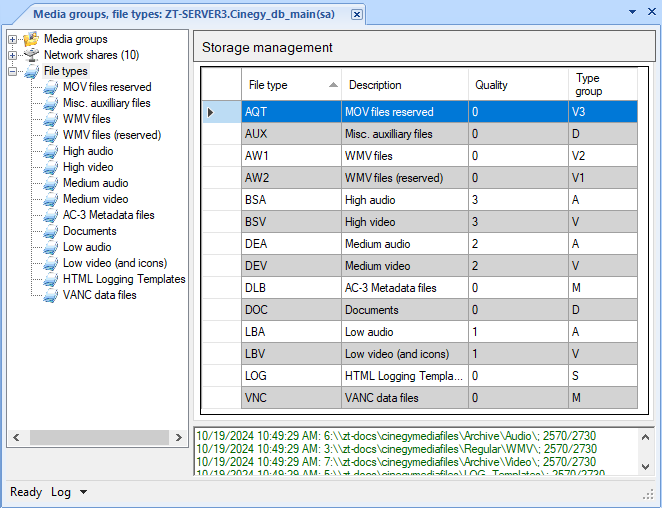
Task: Click the icon next to Documents
Action: 50,231
